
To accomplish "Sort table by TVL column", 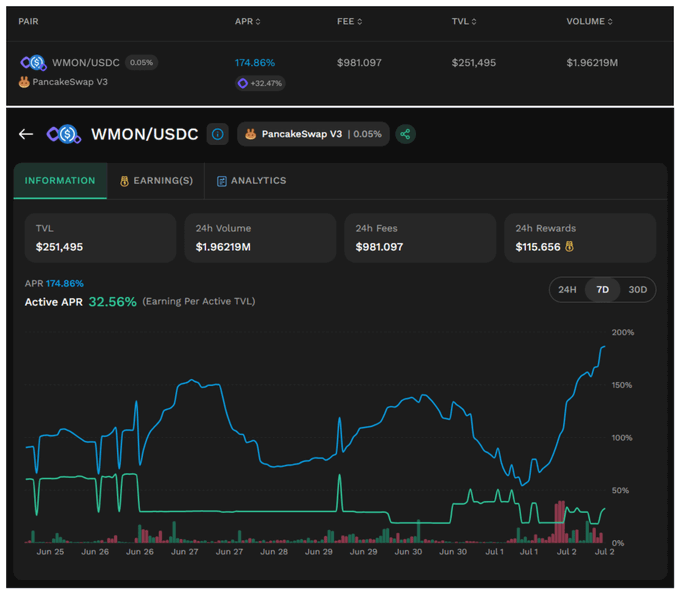I will tap(464, 21).
